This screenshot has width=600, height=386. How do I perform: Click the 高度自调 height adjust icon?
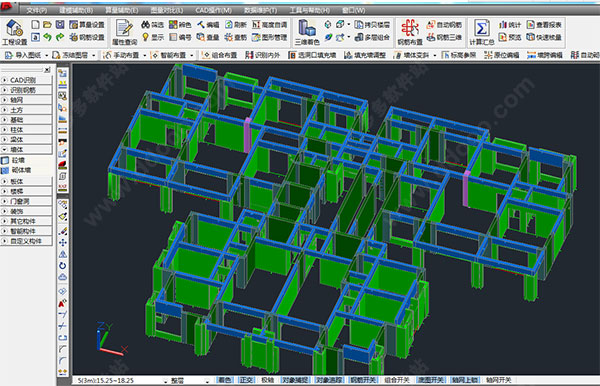[x=256, y=25]
